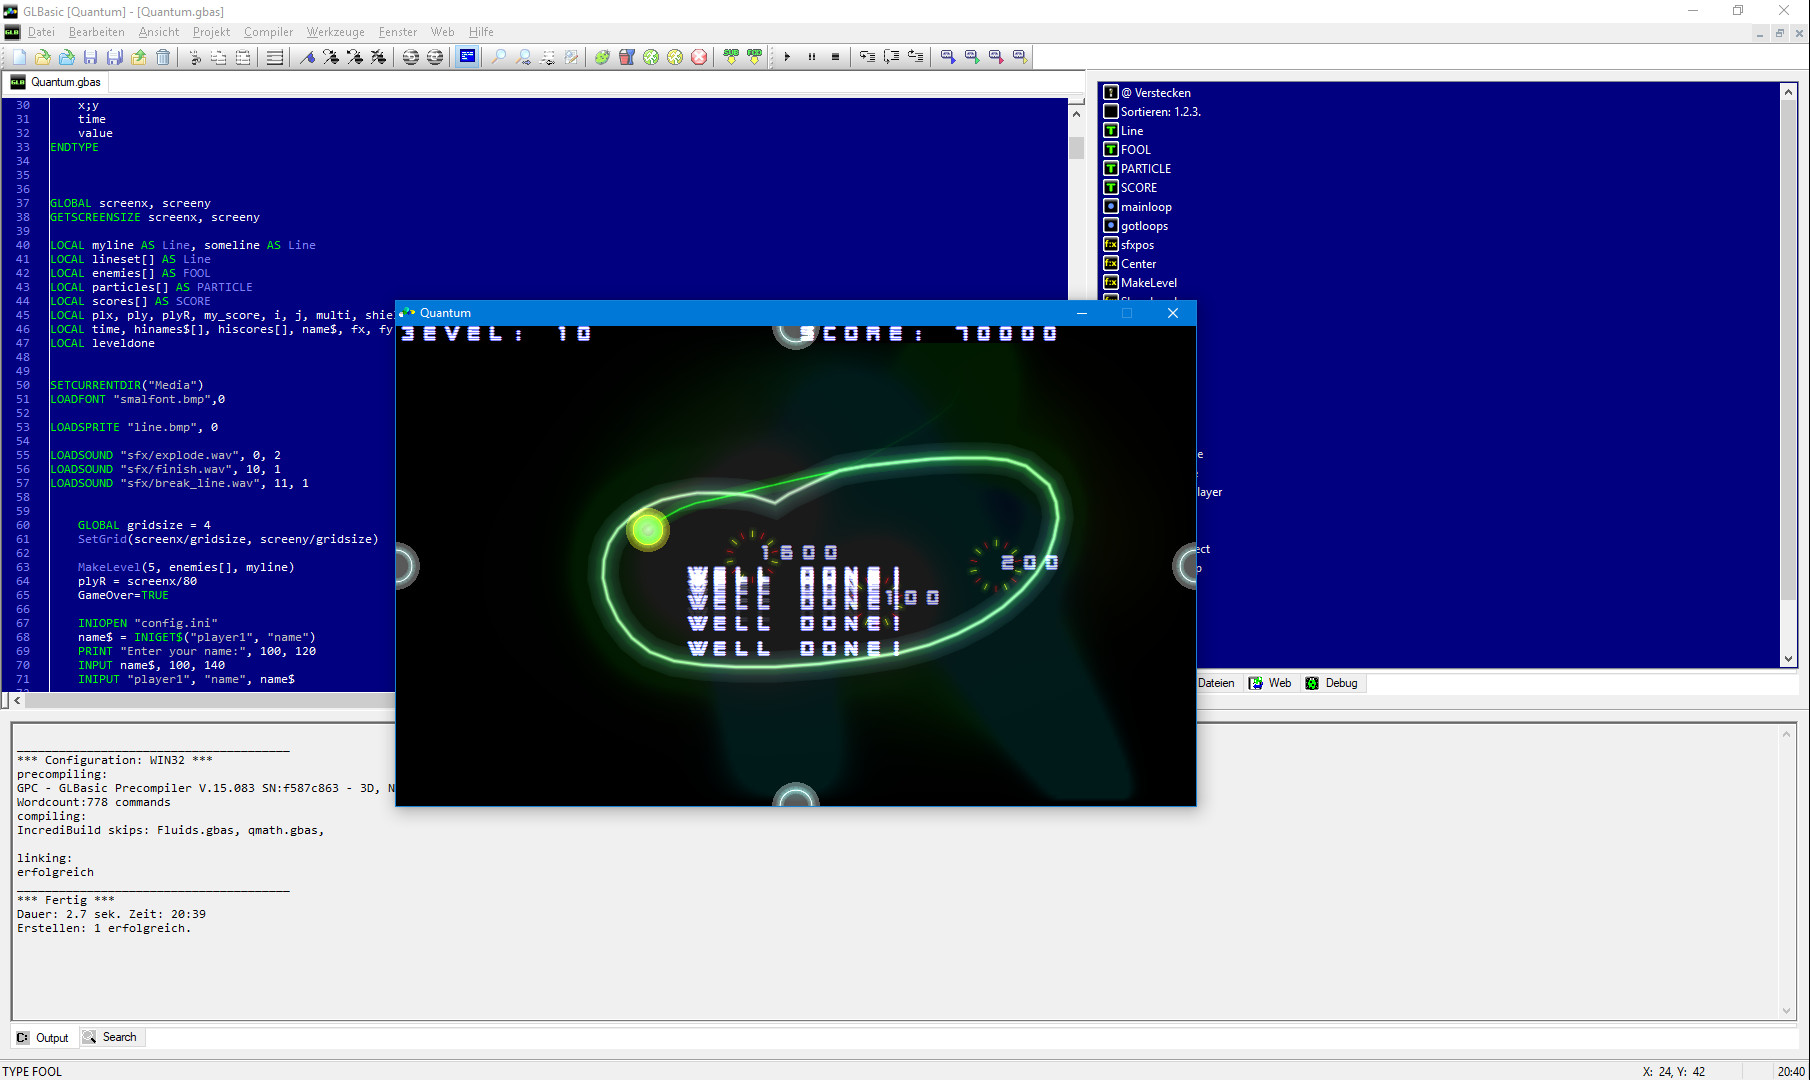Click the Compiler options globe icon
Screen dimensions: 1810x1080
[x=650, y=57]
